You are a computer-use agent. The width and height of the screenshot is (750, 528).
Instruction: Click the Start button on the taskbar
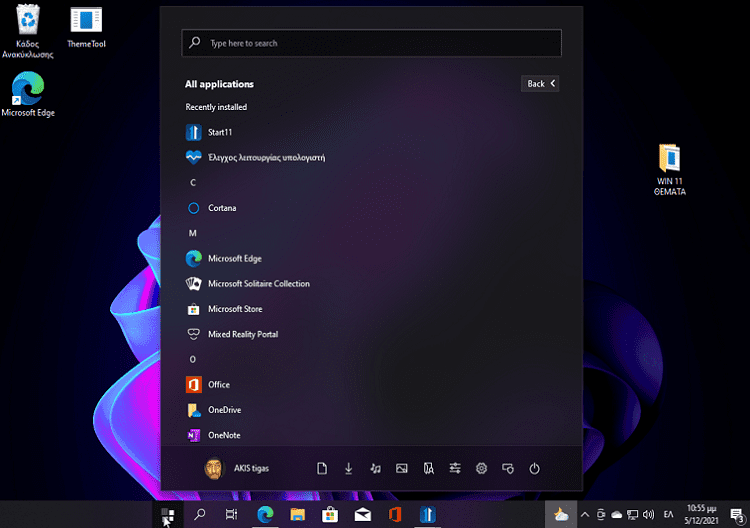click(168, 515)
